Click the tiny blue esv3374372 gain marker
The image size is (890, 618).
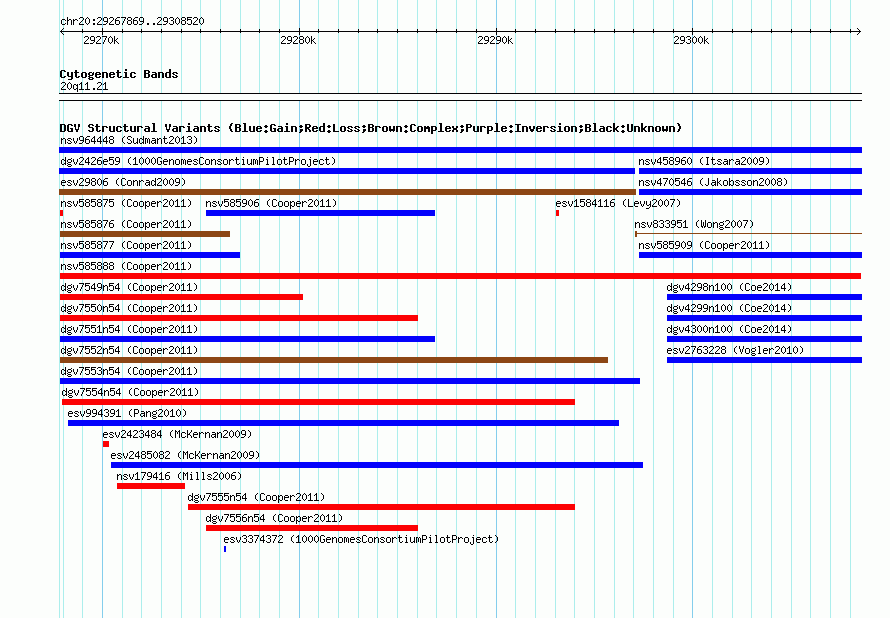tap(225, 549)
